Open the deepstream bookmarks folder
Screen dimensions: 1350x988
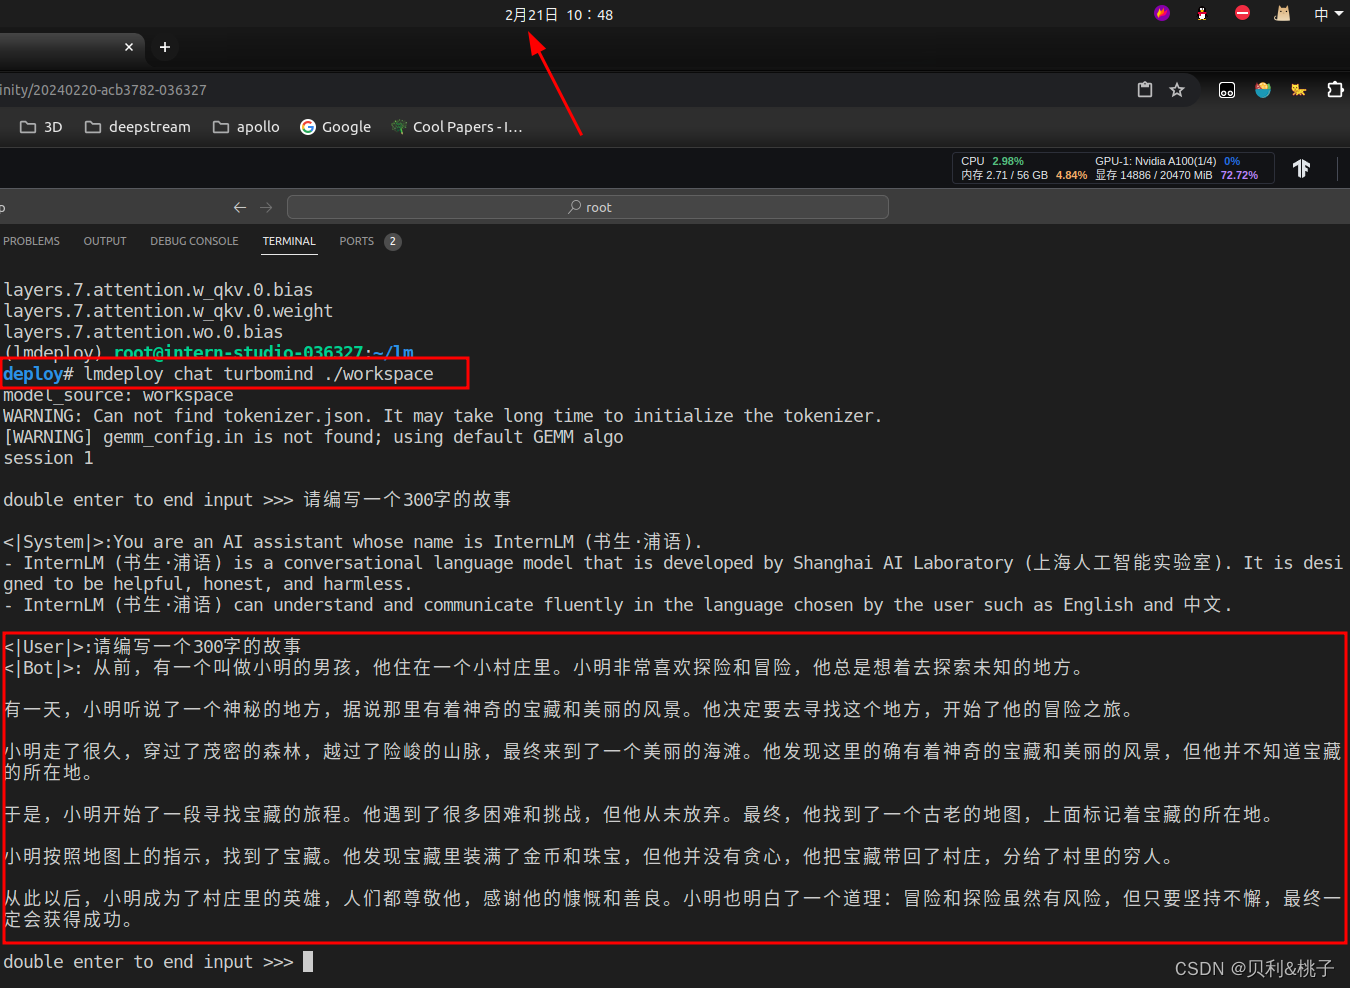[x=137, y=127]
